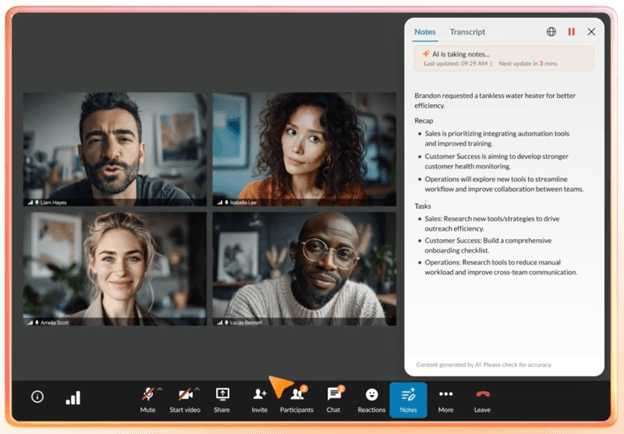The width and height of the screenshot is (624, 434).
Task: Click the globe language icon
Action: (551, 32)
